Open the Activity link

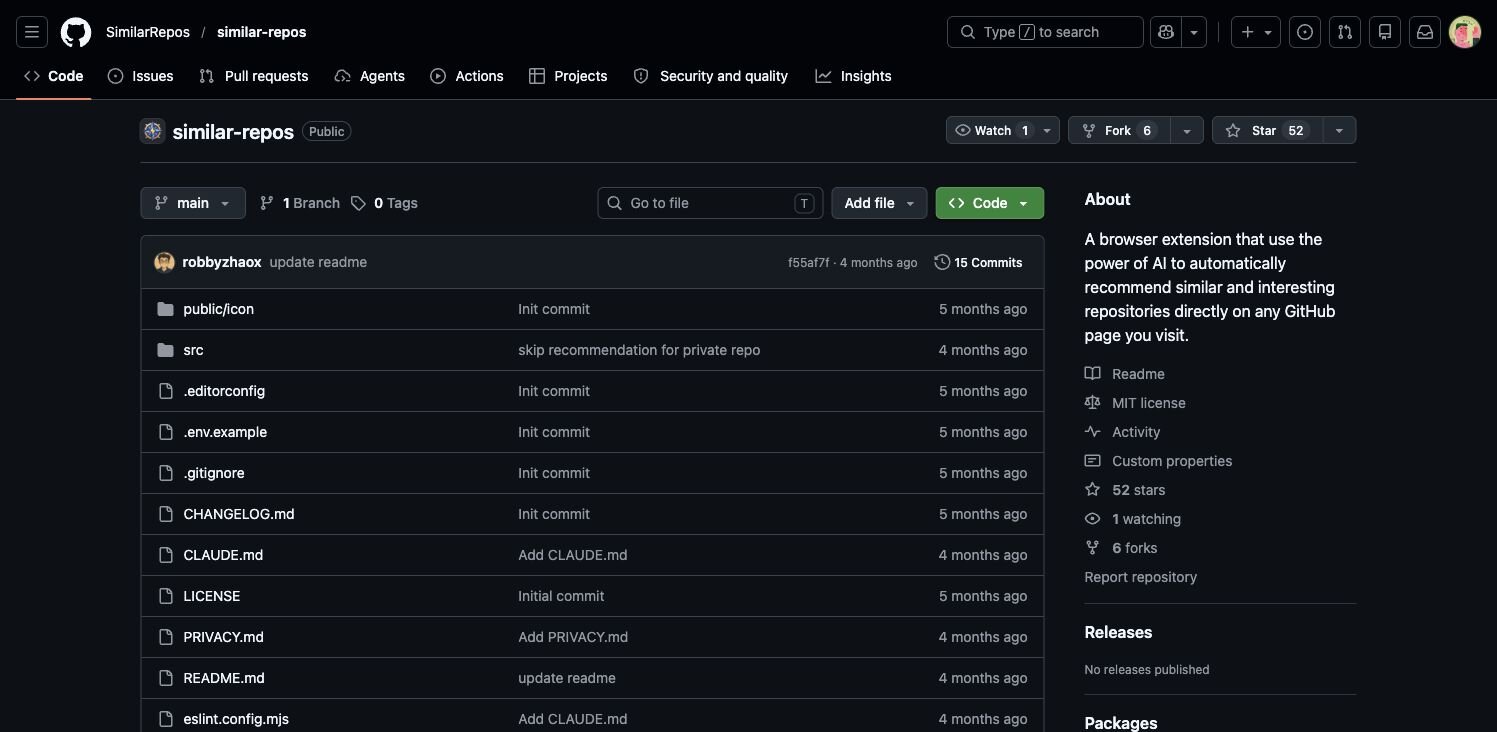tap(1123, 432)
